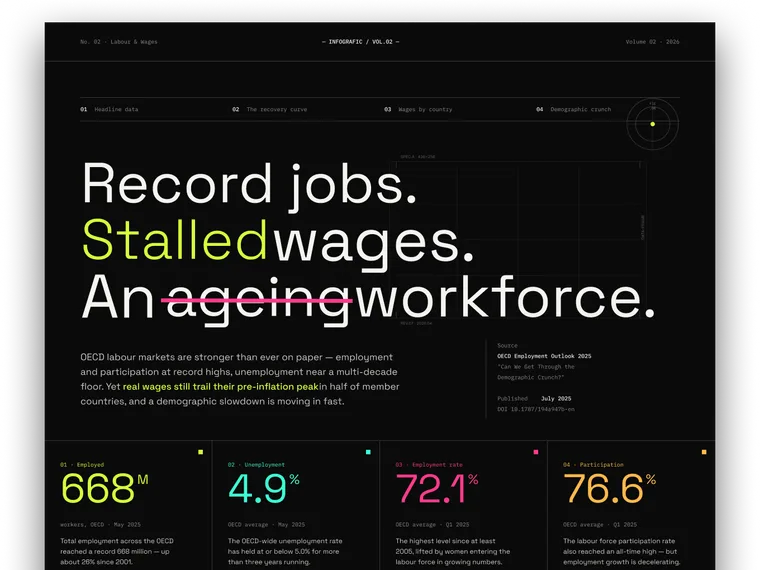Jump to '02 The recovery curve' section

[x=269, y=110]
